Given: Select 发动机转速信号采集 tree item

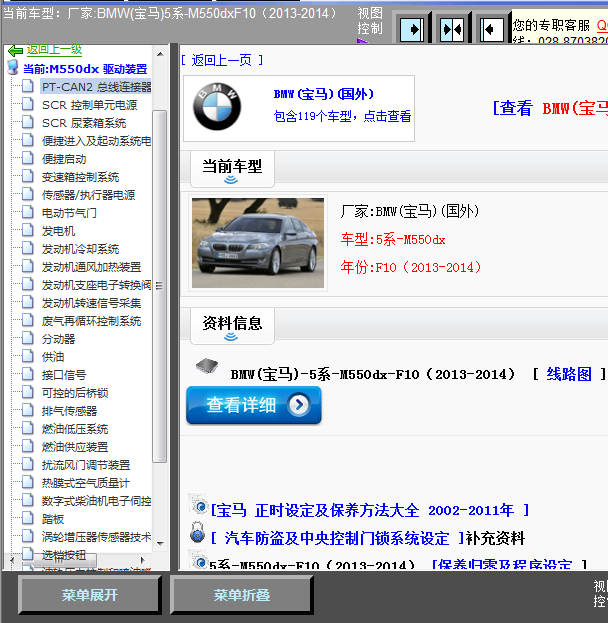Looking at the screenshot, I should 91,303.
